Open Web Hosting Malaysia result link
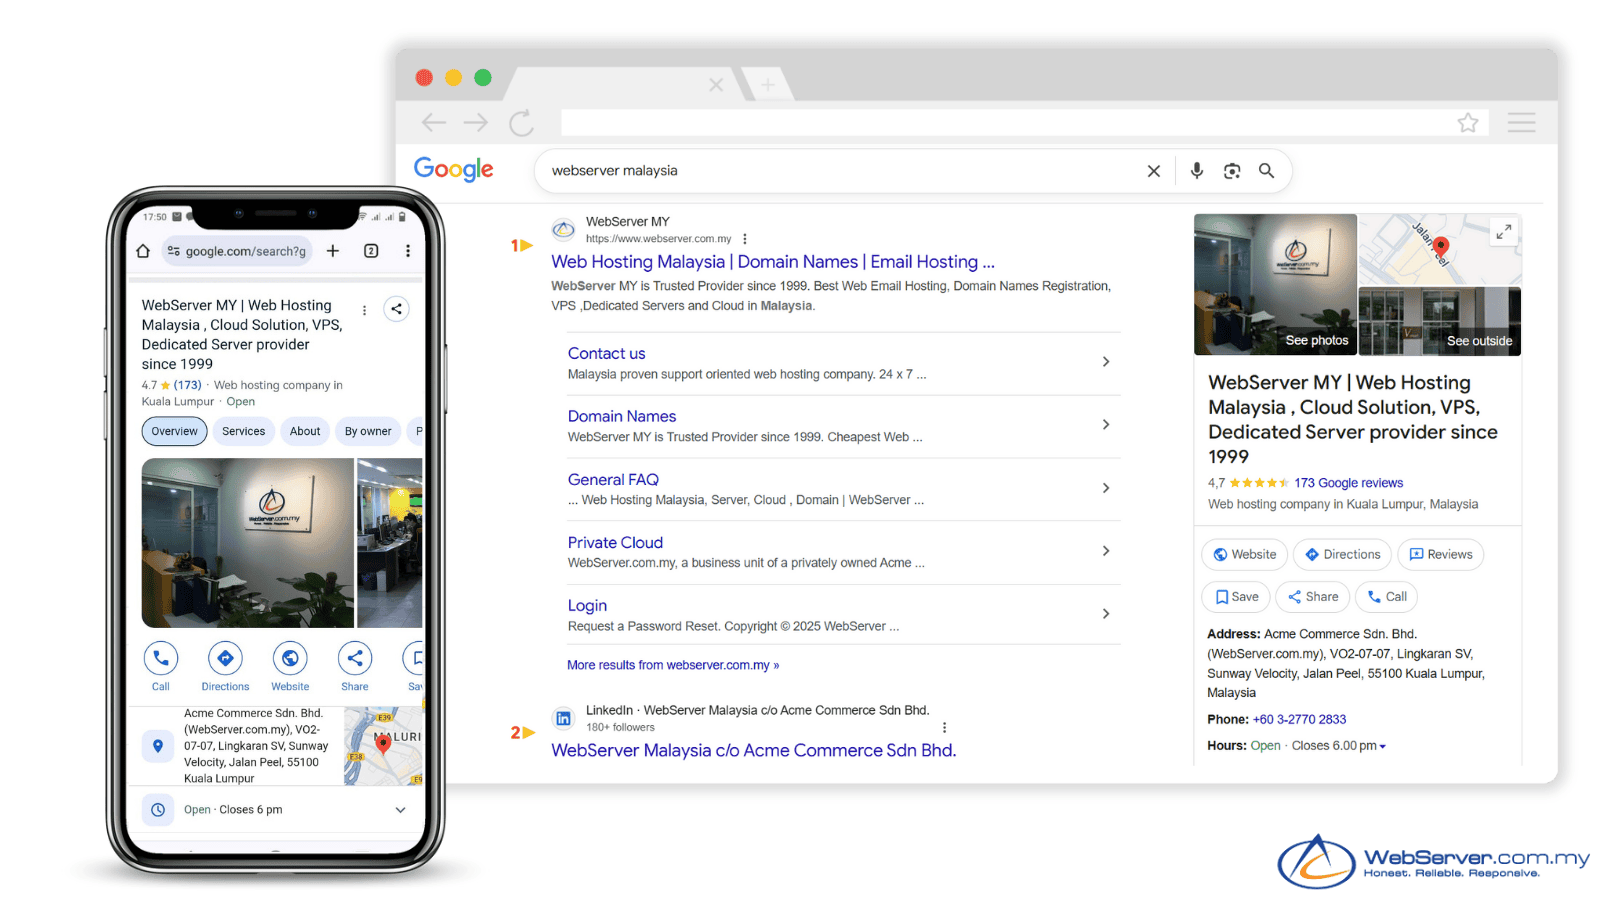Screen dimensions: 1600x900 [772, 262]
